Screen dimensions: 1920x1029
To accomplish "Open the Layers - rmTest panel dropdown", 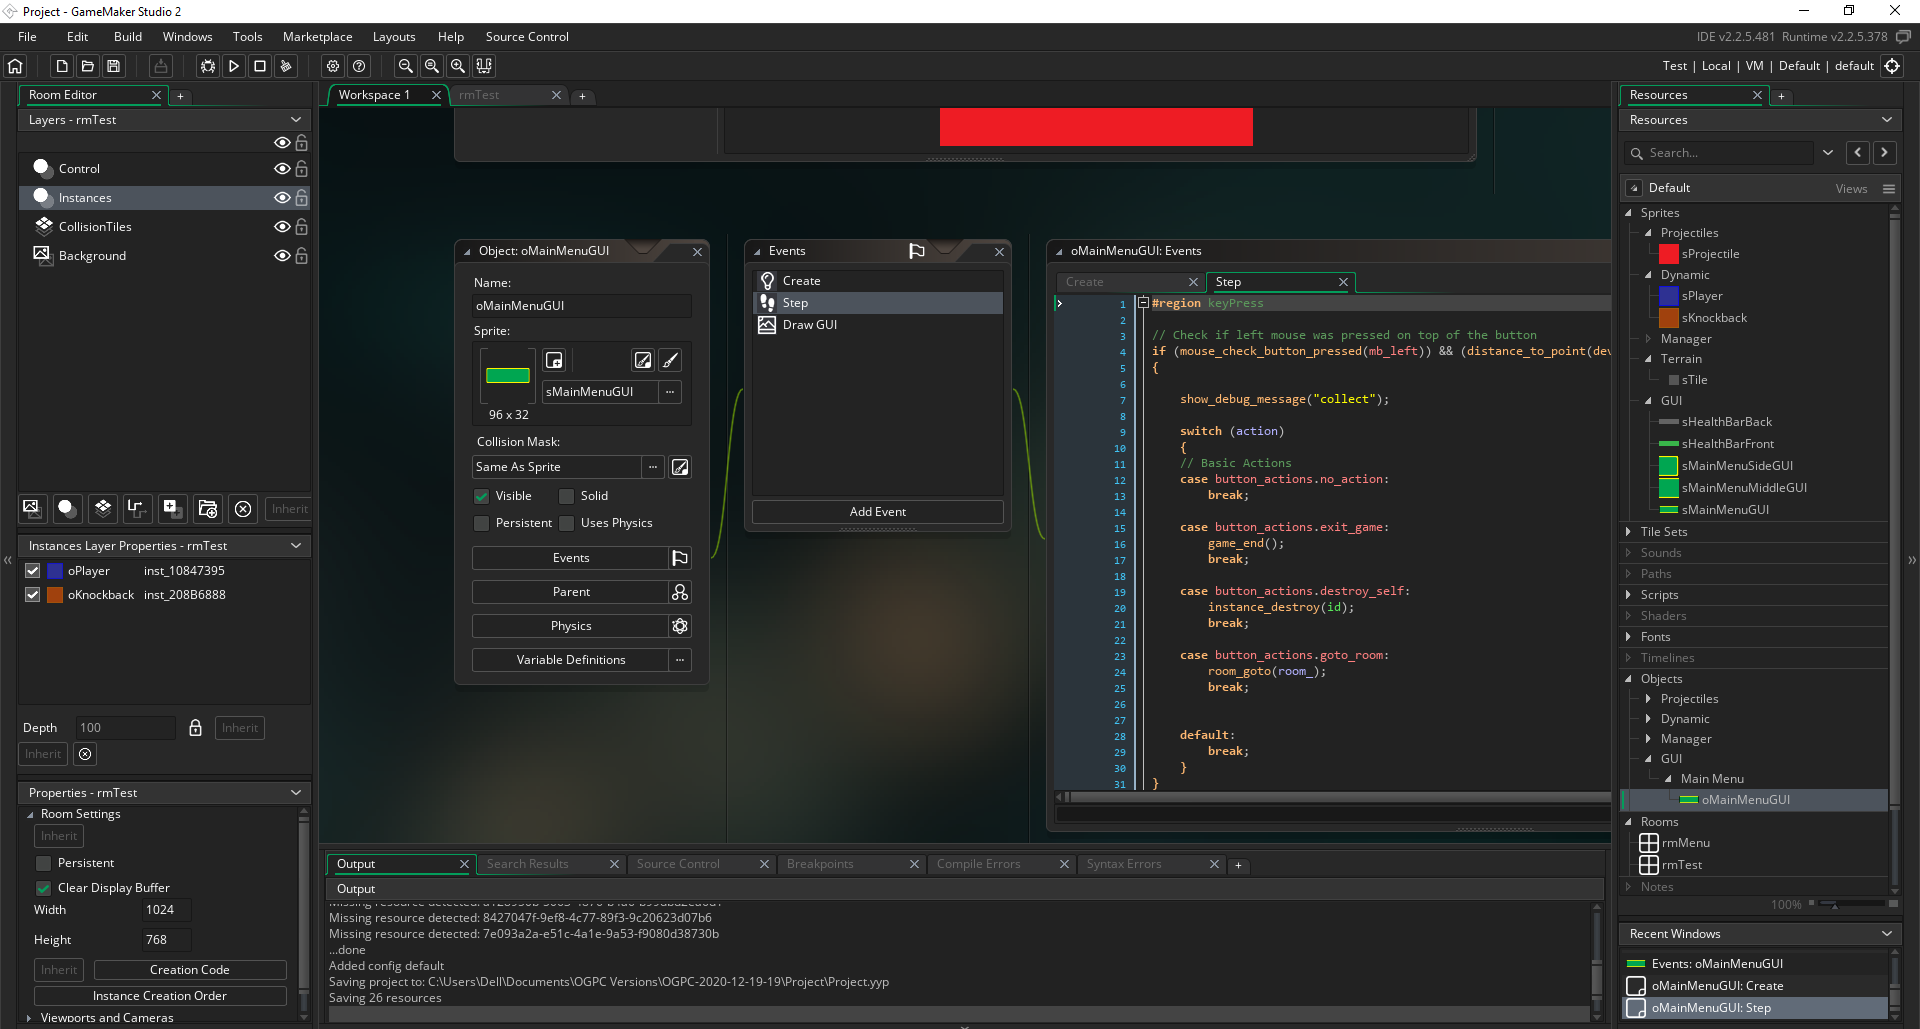I will (x=296, y=119).
